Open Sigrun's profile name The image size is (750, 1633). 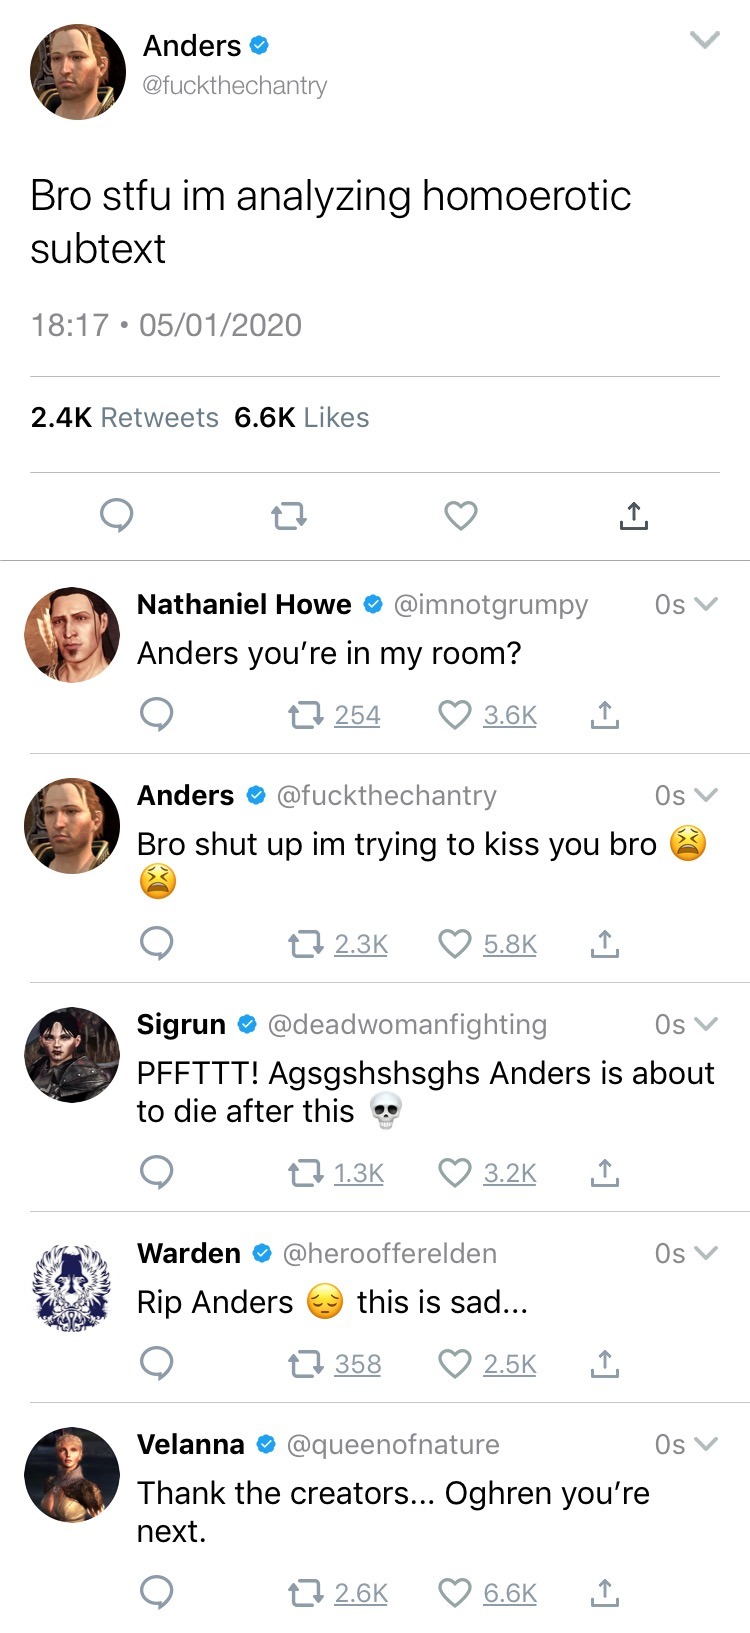click(181, 1024)
